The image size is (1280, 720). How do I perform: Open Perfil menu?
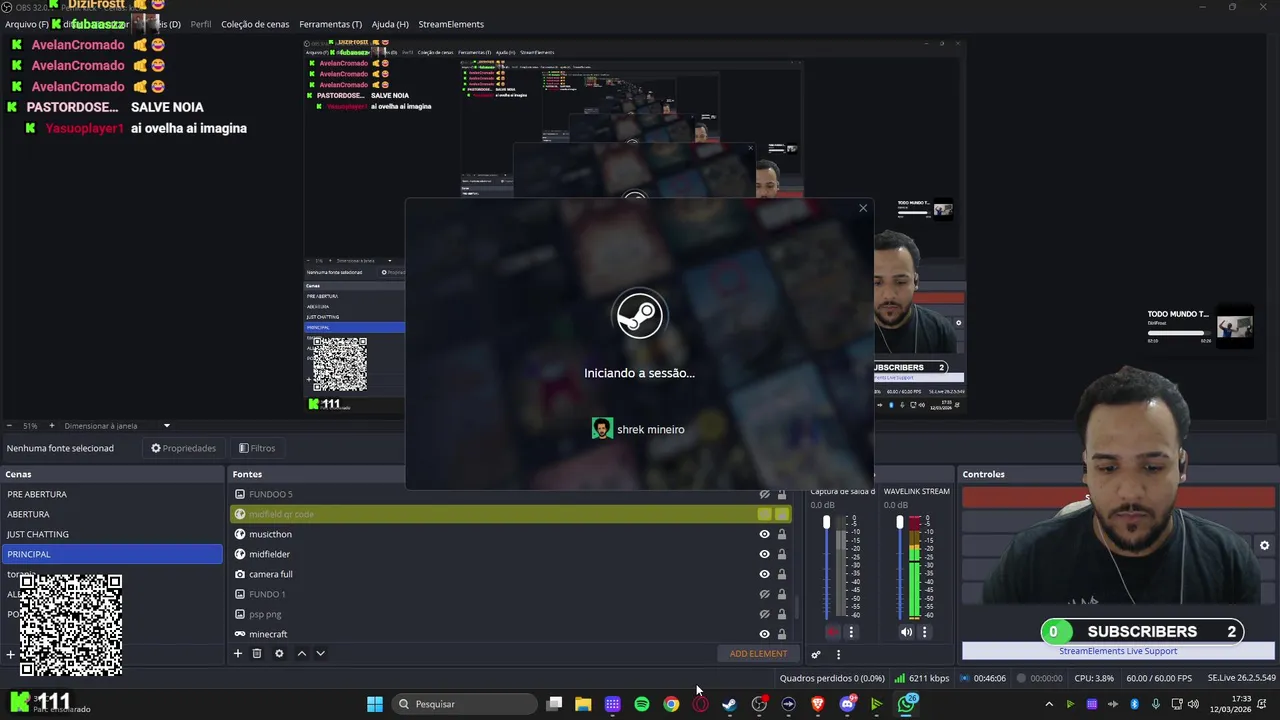click(x=201, y=24)
